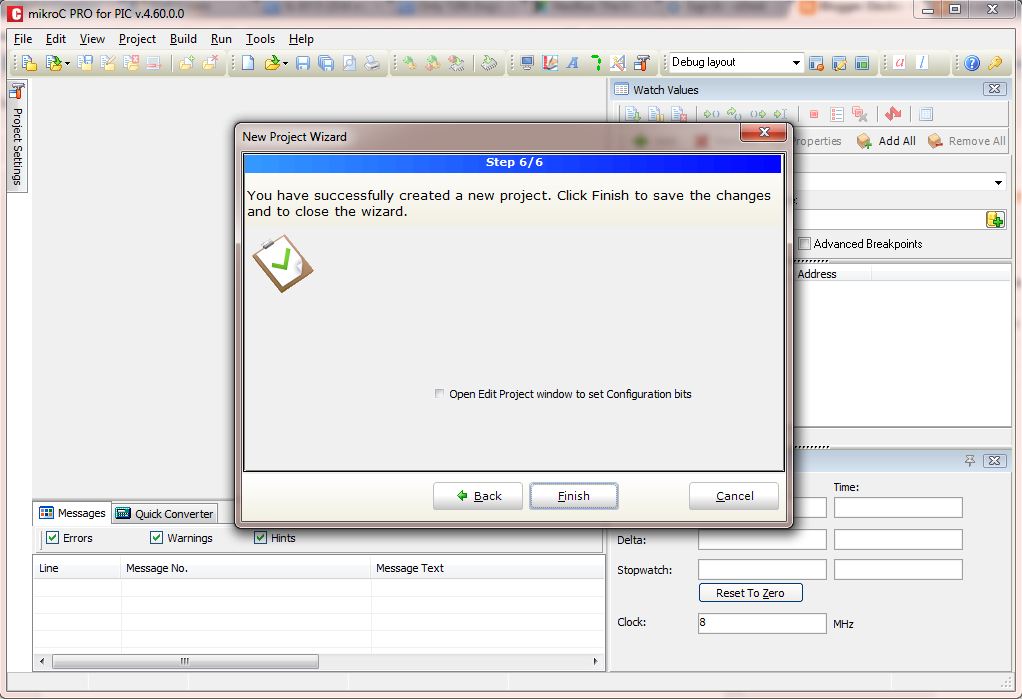Click the Program chip icon

(x=489, y=63)
